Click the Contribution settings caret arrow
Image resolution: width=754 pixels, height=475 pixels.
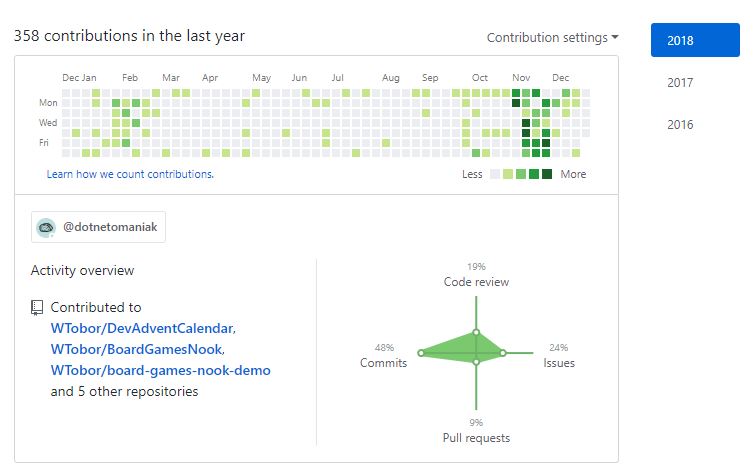615,37
